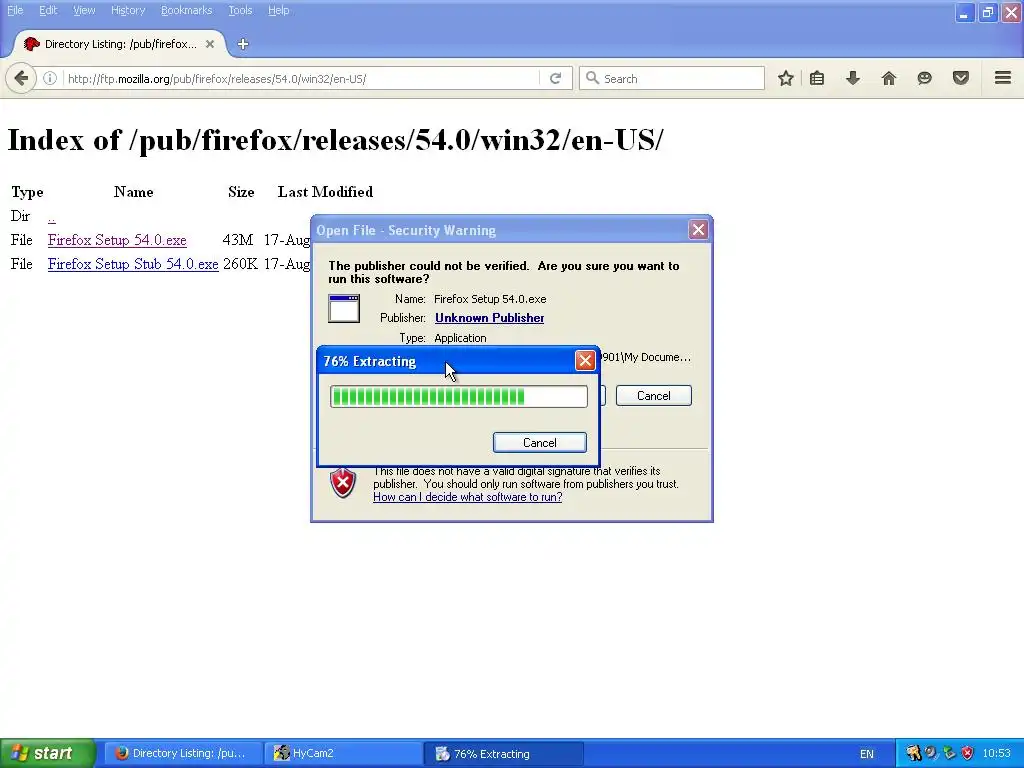Go to Home page icon
The height and width of the screenshot is (768, 1024).
click(889, 78)
